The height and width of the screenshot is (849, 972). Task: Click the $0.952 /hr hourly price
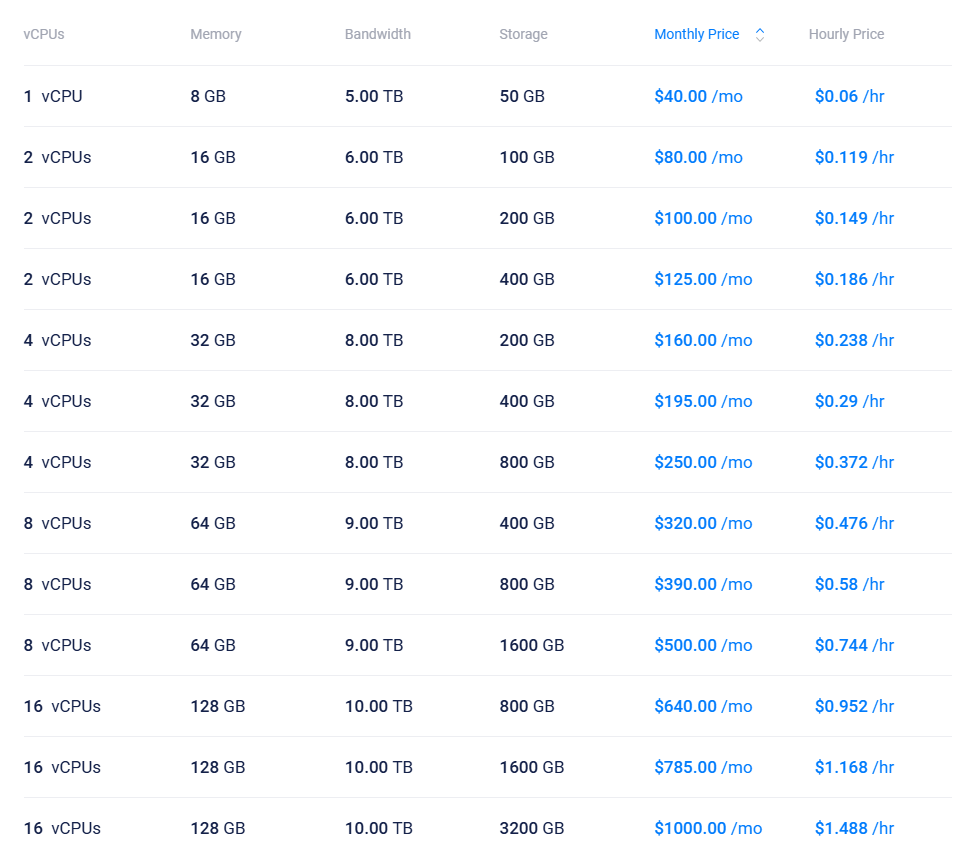[854, 707]
